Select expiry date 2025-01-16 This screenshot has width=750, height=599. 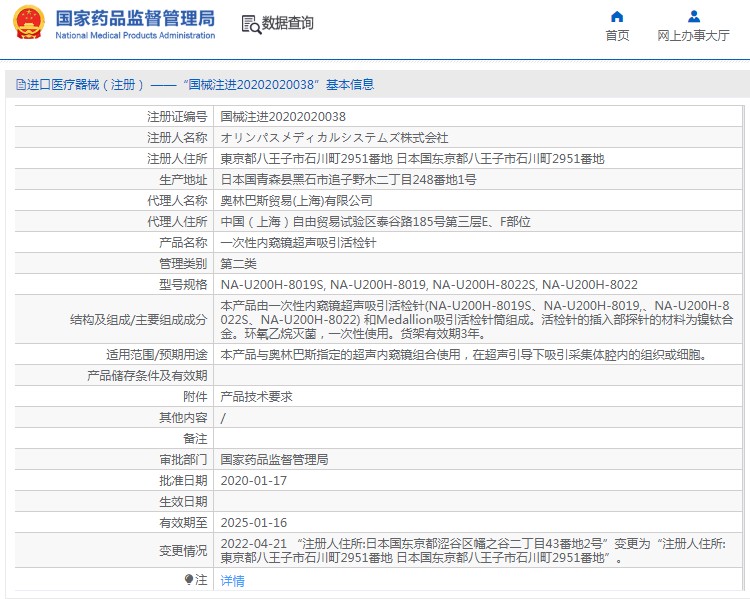tap(254, 523)
